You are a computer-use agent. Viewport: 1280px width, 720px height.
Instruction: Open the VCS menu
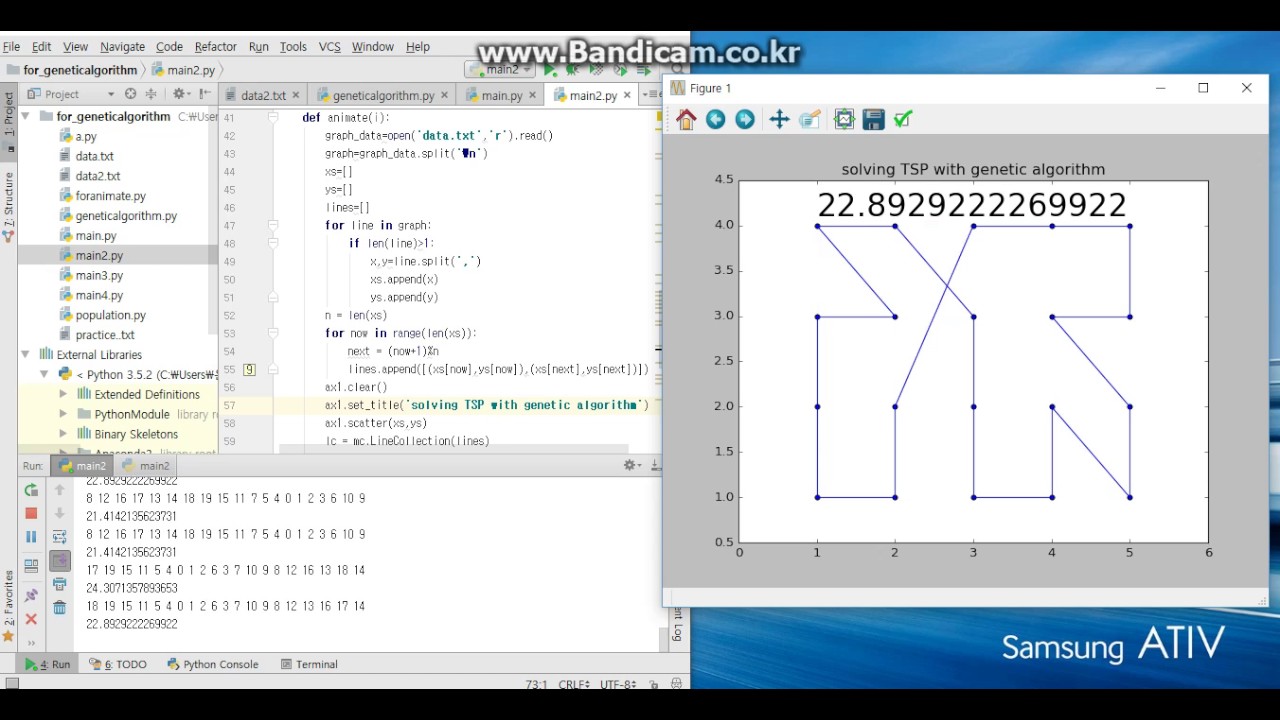pos(329,47)
